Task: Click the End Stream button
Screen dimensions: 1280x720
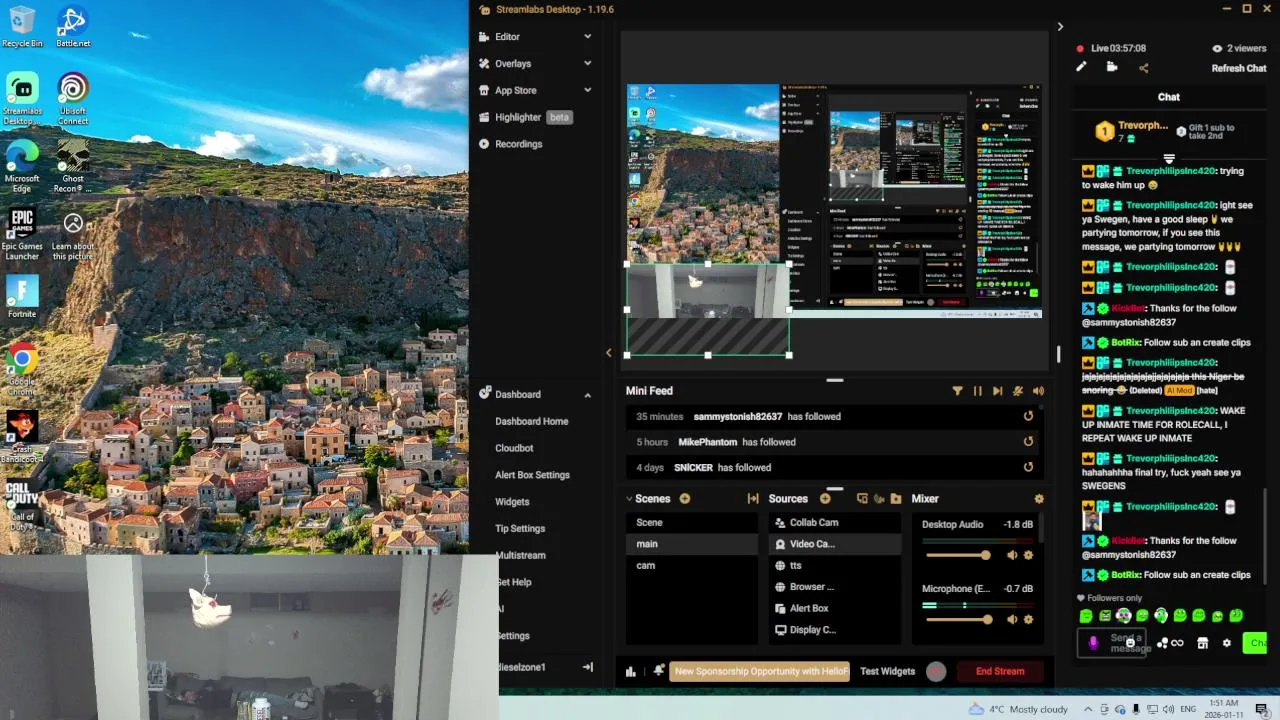Action: coord(1000,671)
